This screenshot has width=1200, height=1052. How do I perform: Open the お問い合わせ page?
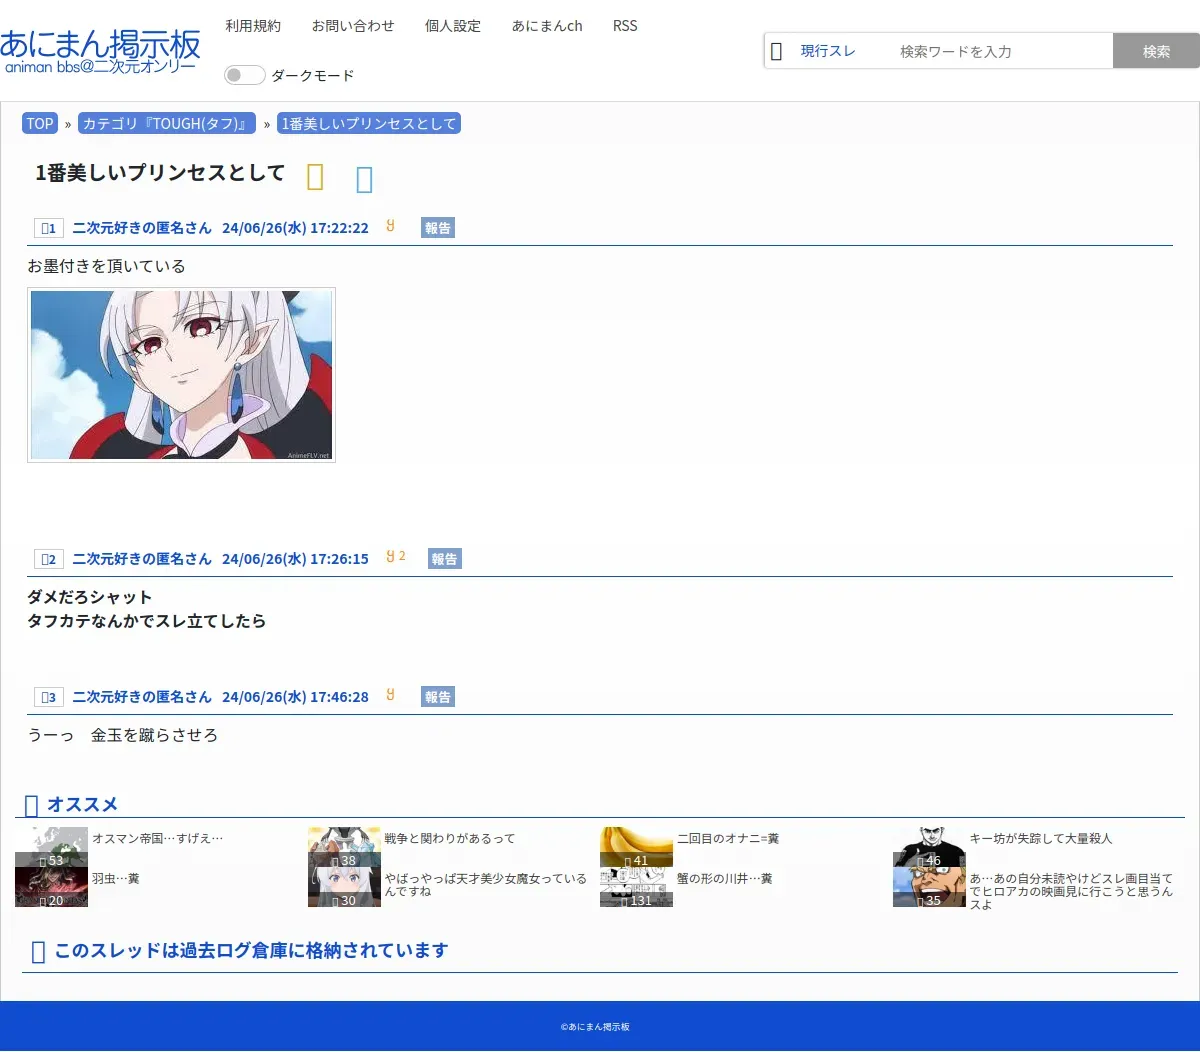point(353,26)
